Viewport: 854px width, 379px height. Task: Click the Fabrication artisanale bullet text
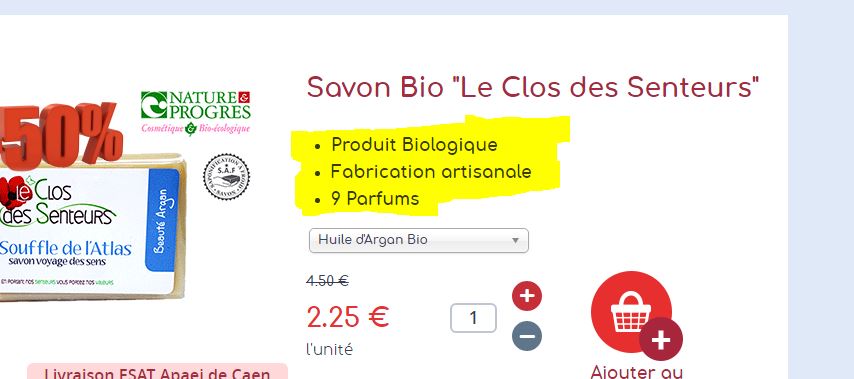(431, 172)
